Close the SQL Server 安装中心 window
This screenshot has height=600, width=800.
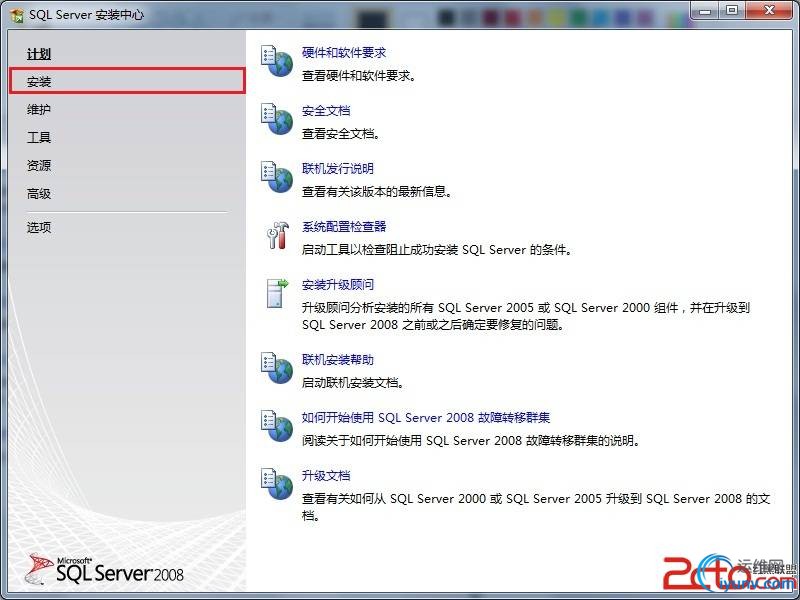coord(769,10)
